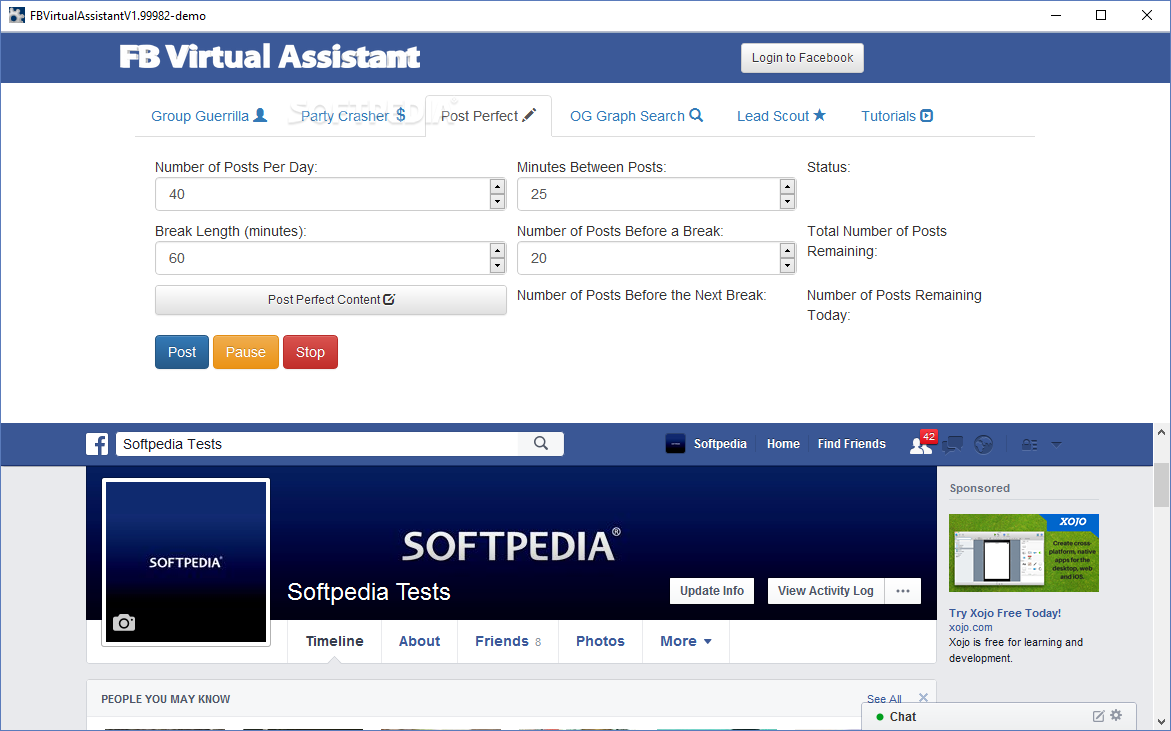Open chat settings gear icon
Screen dimensions: 1171x731
click(1116, 715)
